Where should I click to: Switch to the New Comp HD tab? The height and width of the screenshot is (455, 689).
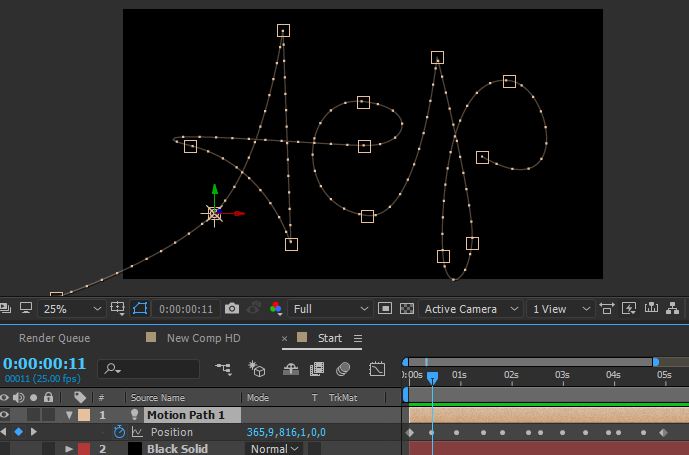203,338
